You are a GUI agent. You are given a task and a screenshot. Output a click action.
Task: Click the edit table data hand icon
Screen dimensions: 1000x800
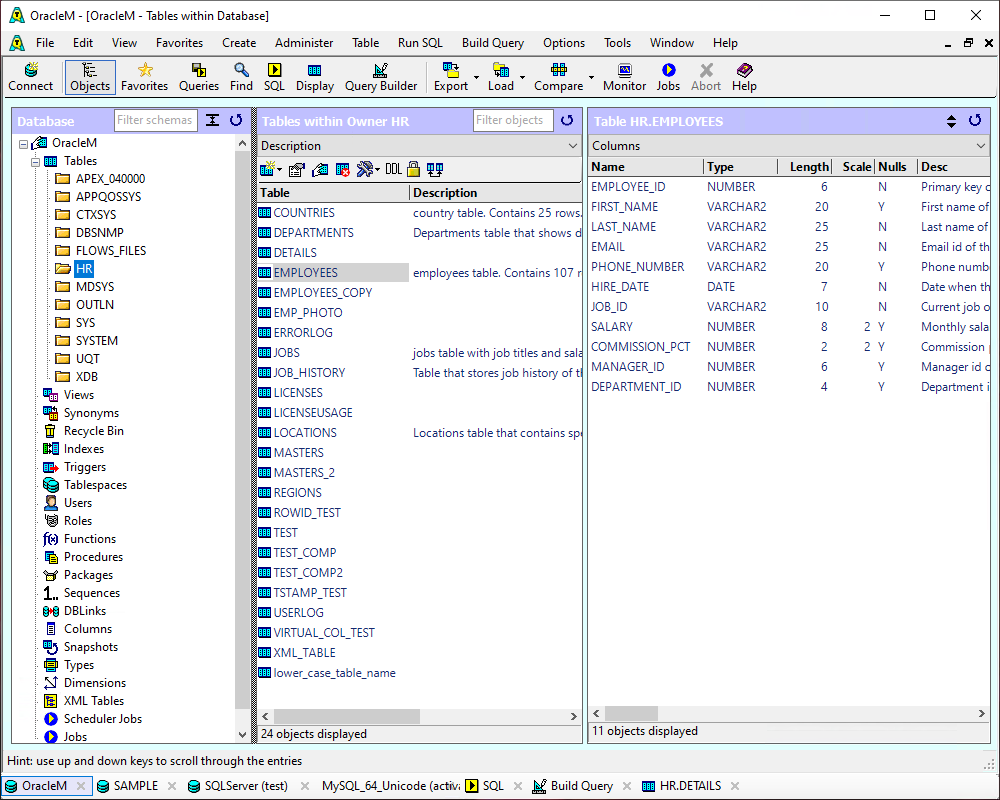coord(320,170)
